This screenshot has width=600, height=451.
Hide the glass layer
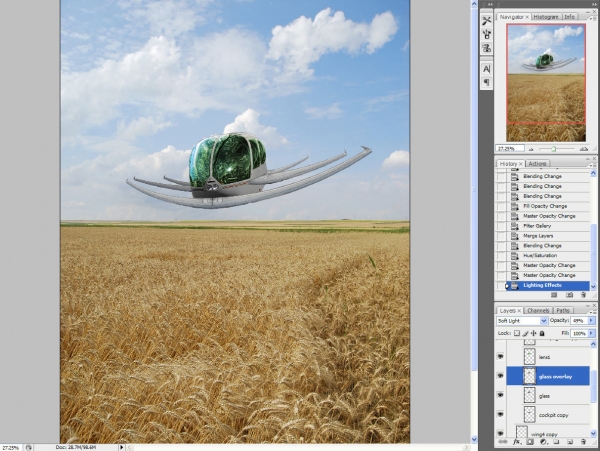tap(500, 395)
